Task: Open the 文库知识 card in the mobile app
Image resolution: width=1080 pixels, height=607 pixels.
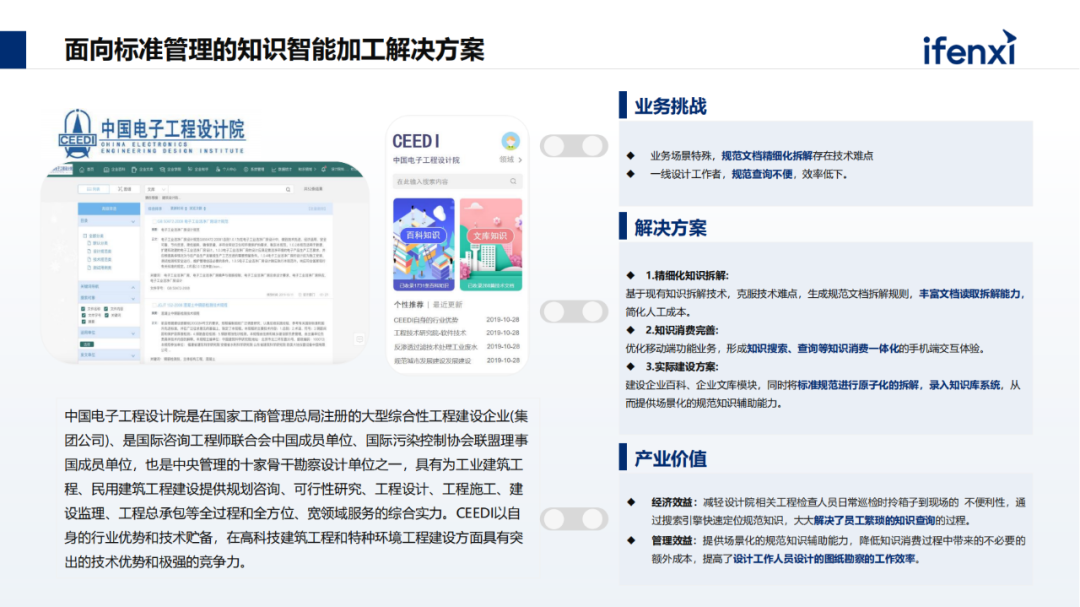Action: pyautogui.click(x=491, y=244)
